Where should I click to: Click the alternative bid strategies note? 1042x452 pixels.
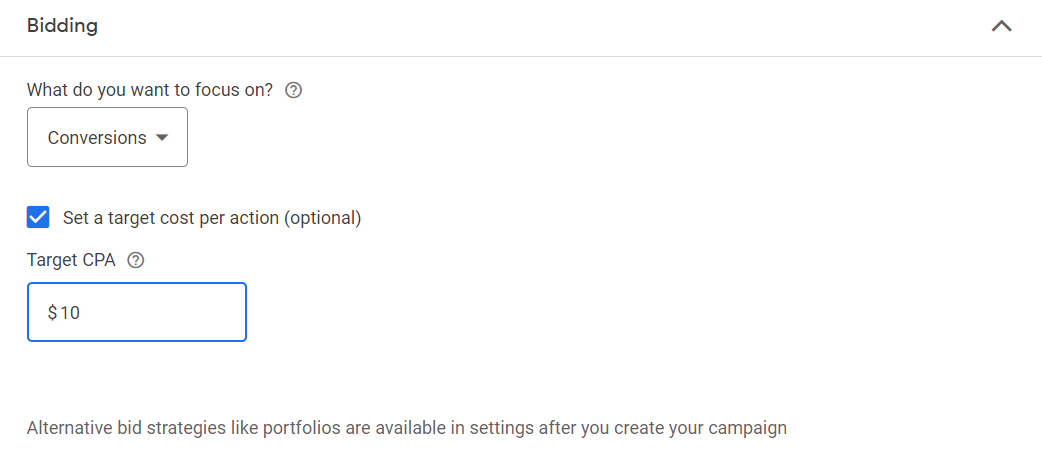click(x=407, y=428)
